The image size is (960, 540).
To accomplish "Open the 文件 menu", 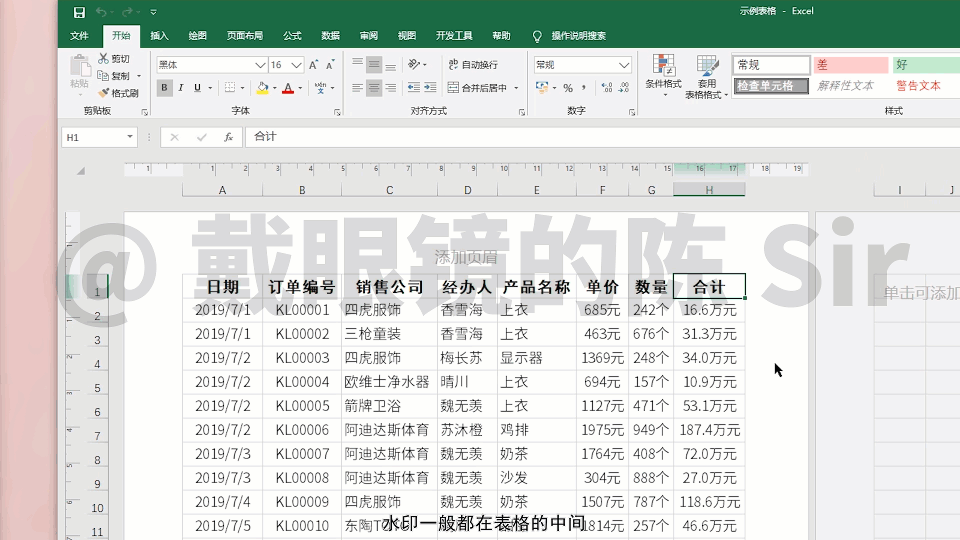I will [79, 36].
